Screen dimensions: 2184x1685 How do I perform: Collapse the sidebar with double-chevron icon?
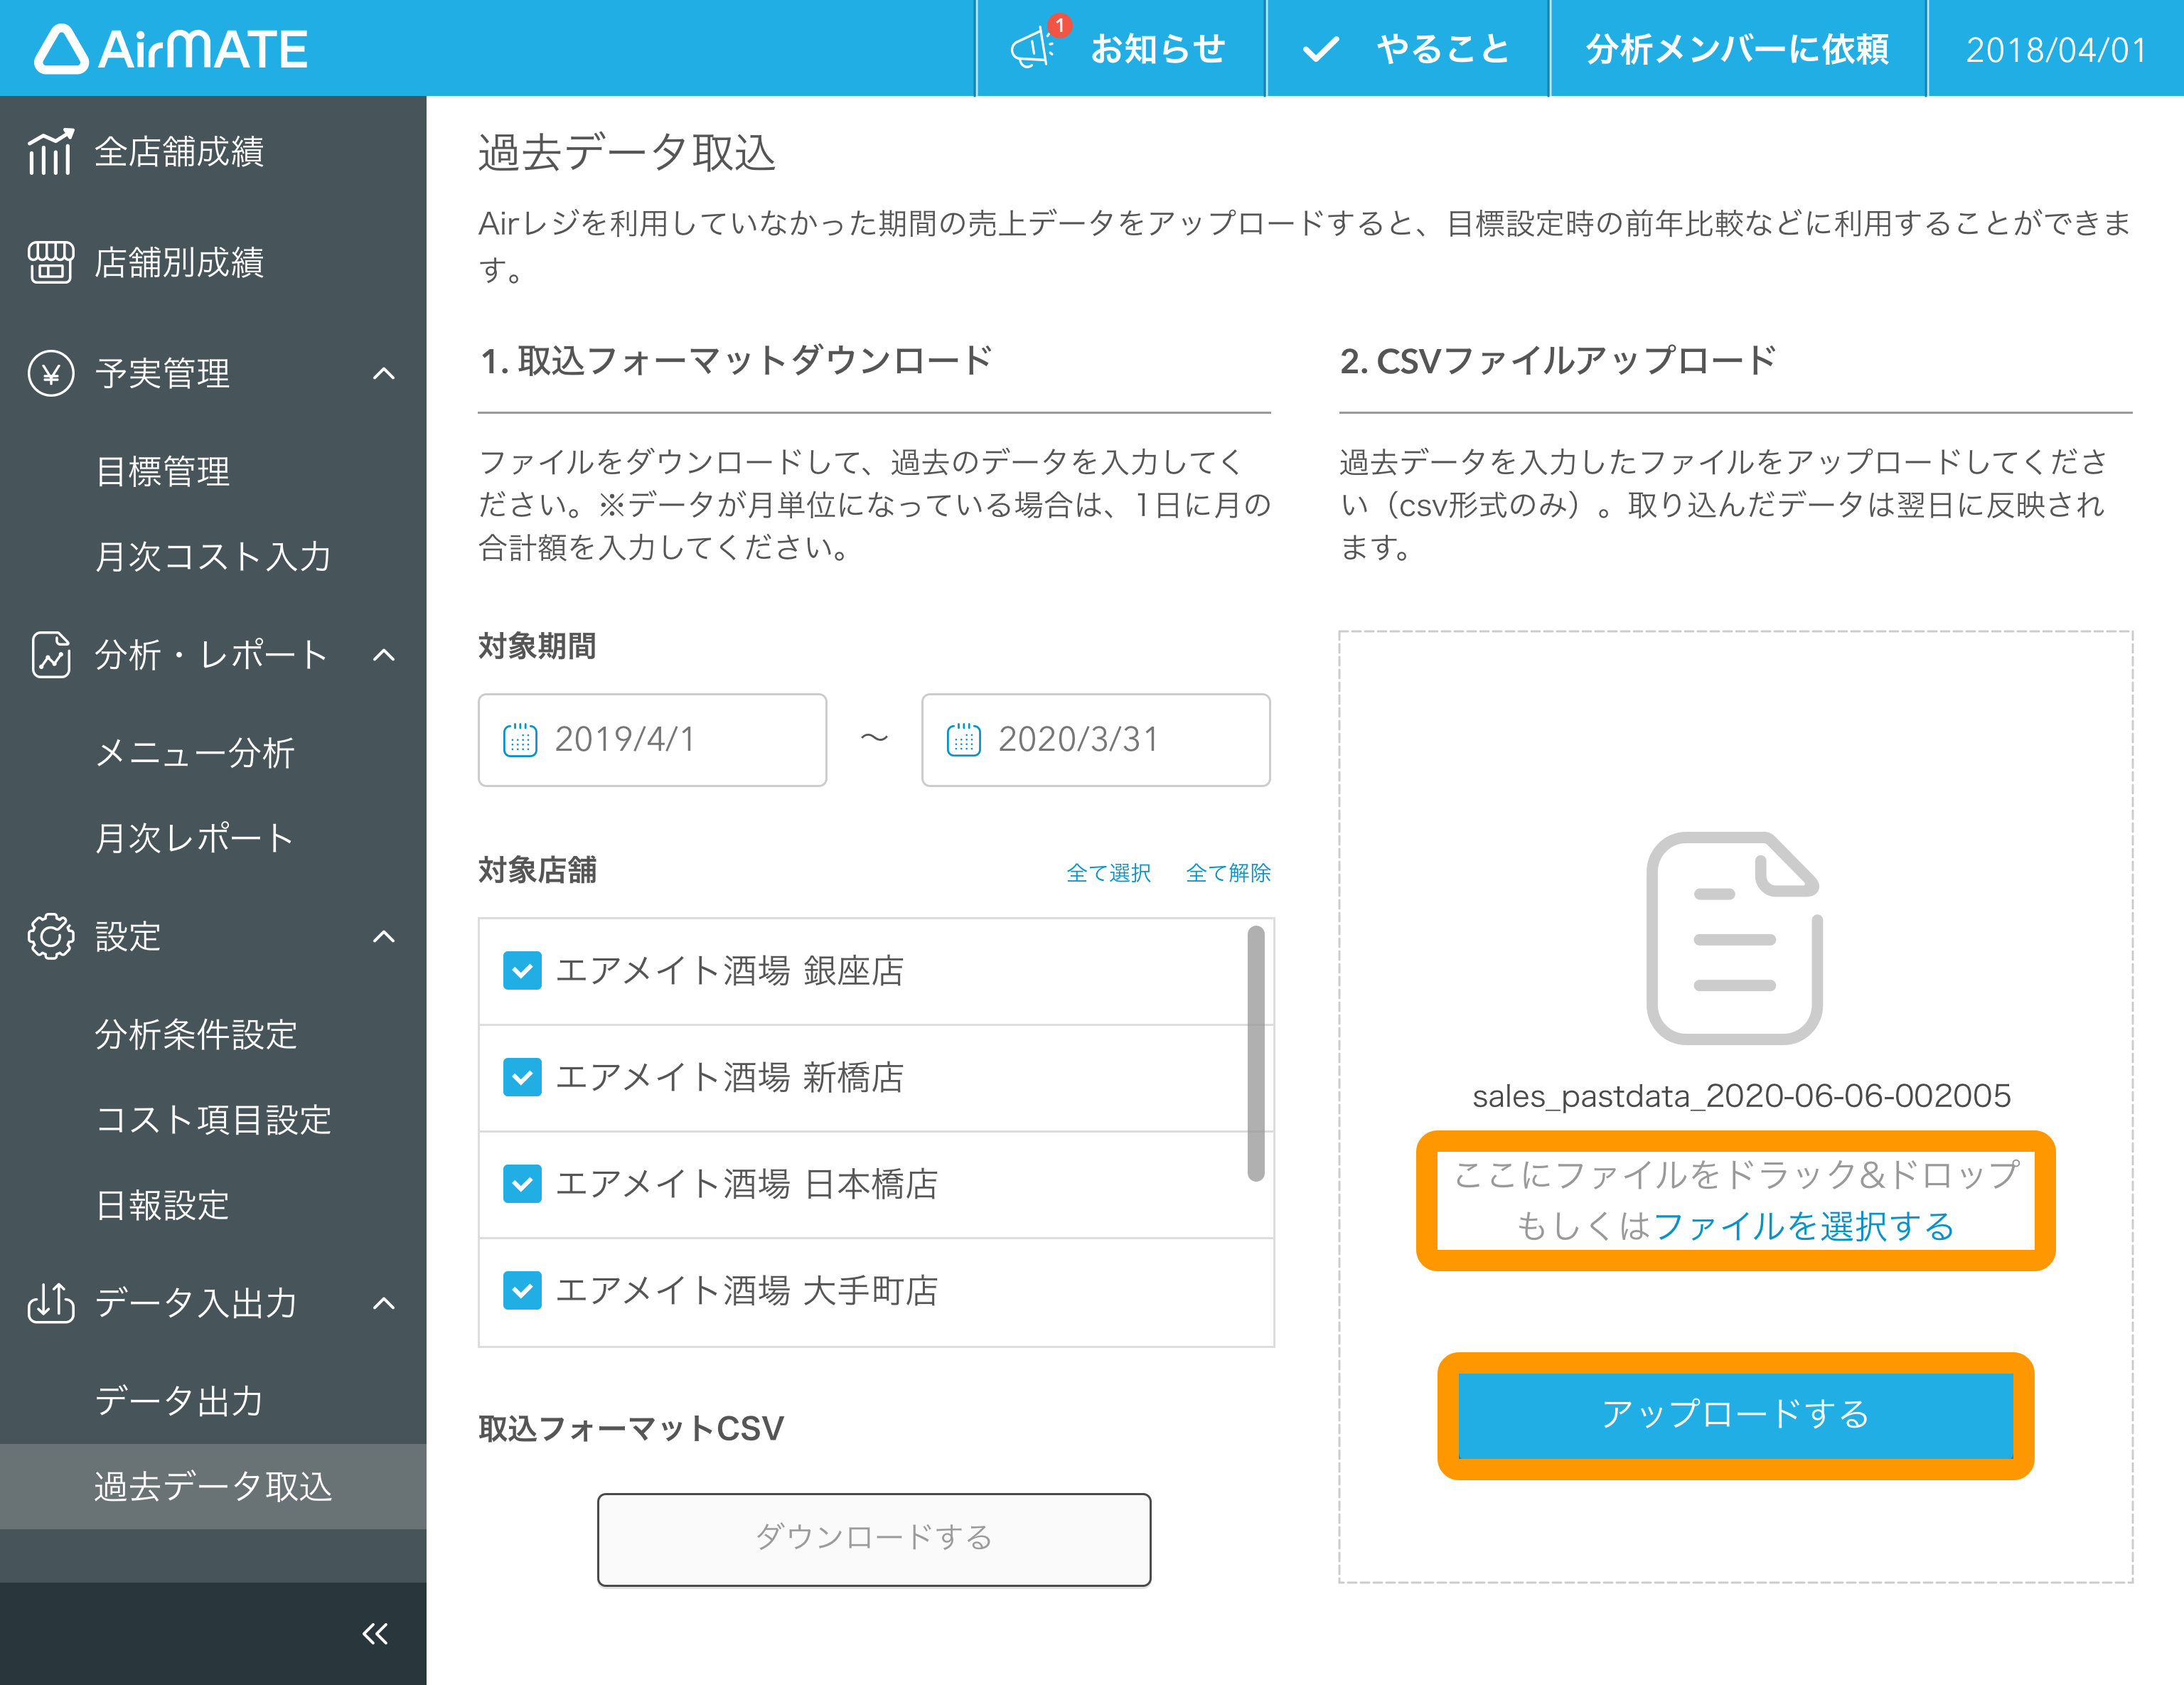coord(375,1634)
